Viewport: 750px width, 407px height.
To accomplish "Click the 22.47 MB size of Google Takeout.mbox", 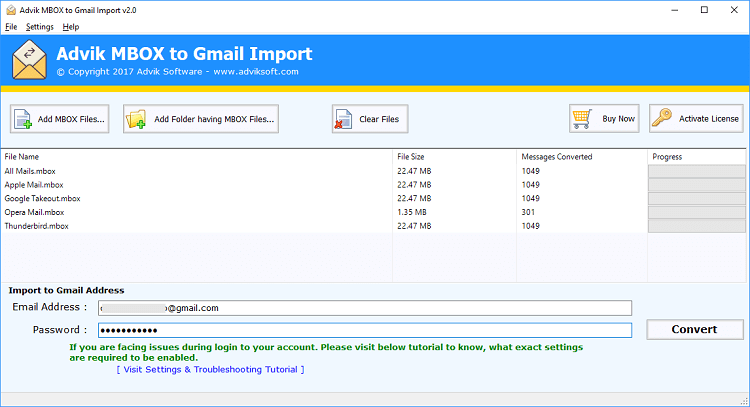I will pyautogui.click(x=414, y=198).
